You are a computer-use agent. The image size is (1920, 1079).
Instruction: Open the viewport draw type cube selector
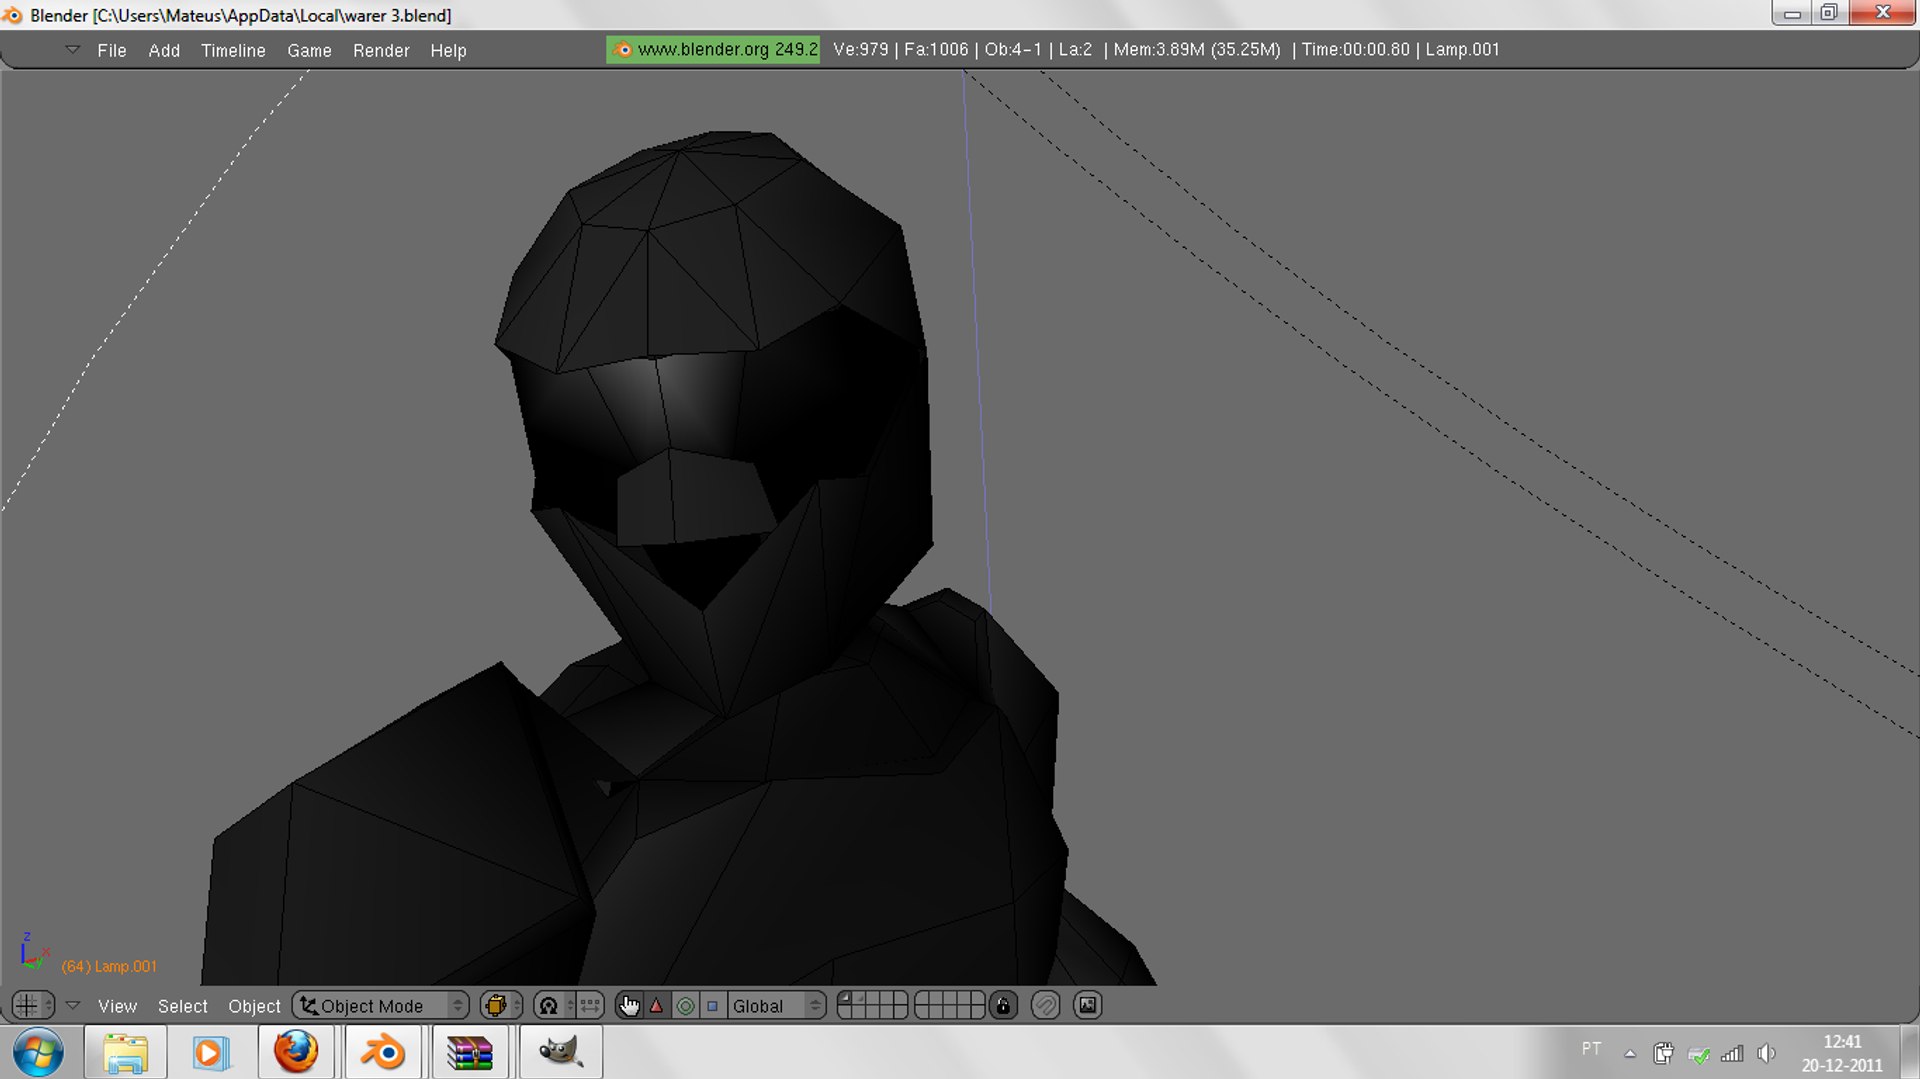pos(499,1005)
